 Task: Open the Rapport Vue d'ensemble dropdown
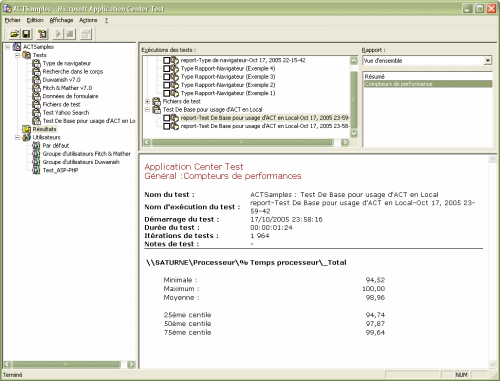pos(488,61)
